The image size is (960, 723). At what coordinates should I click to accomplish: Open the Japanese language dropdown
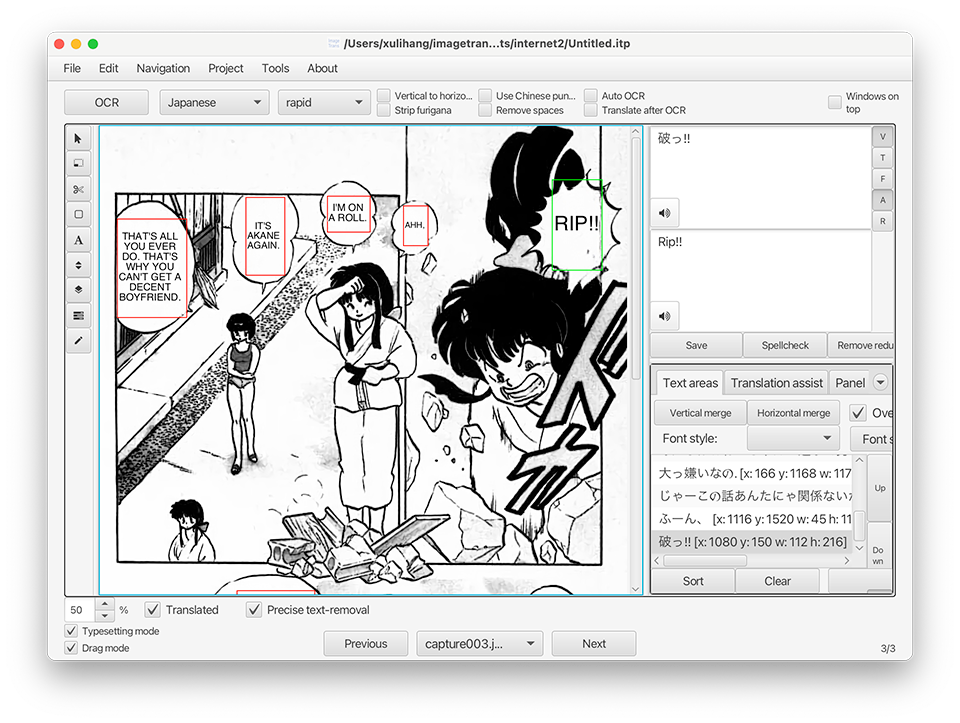(214, 103)
